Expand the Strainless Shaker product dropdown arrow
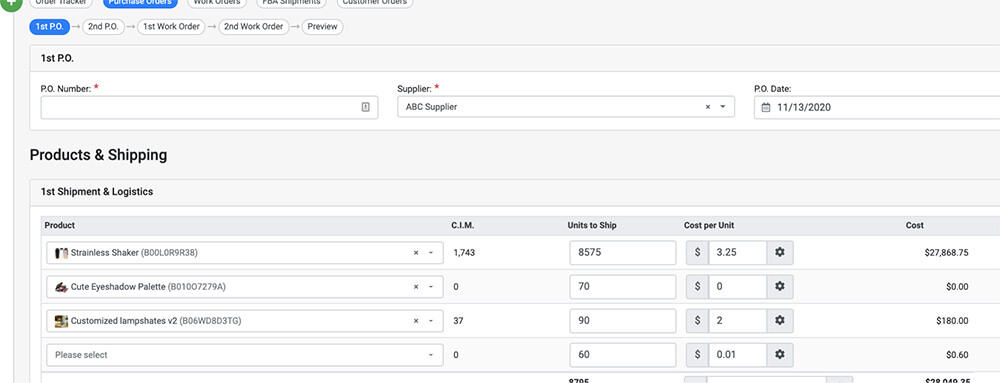This screenshot has height=383, width=1000. pos(431,252)
